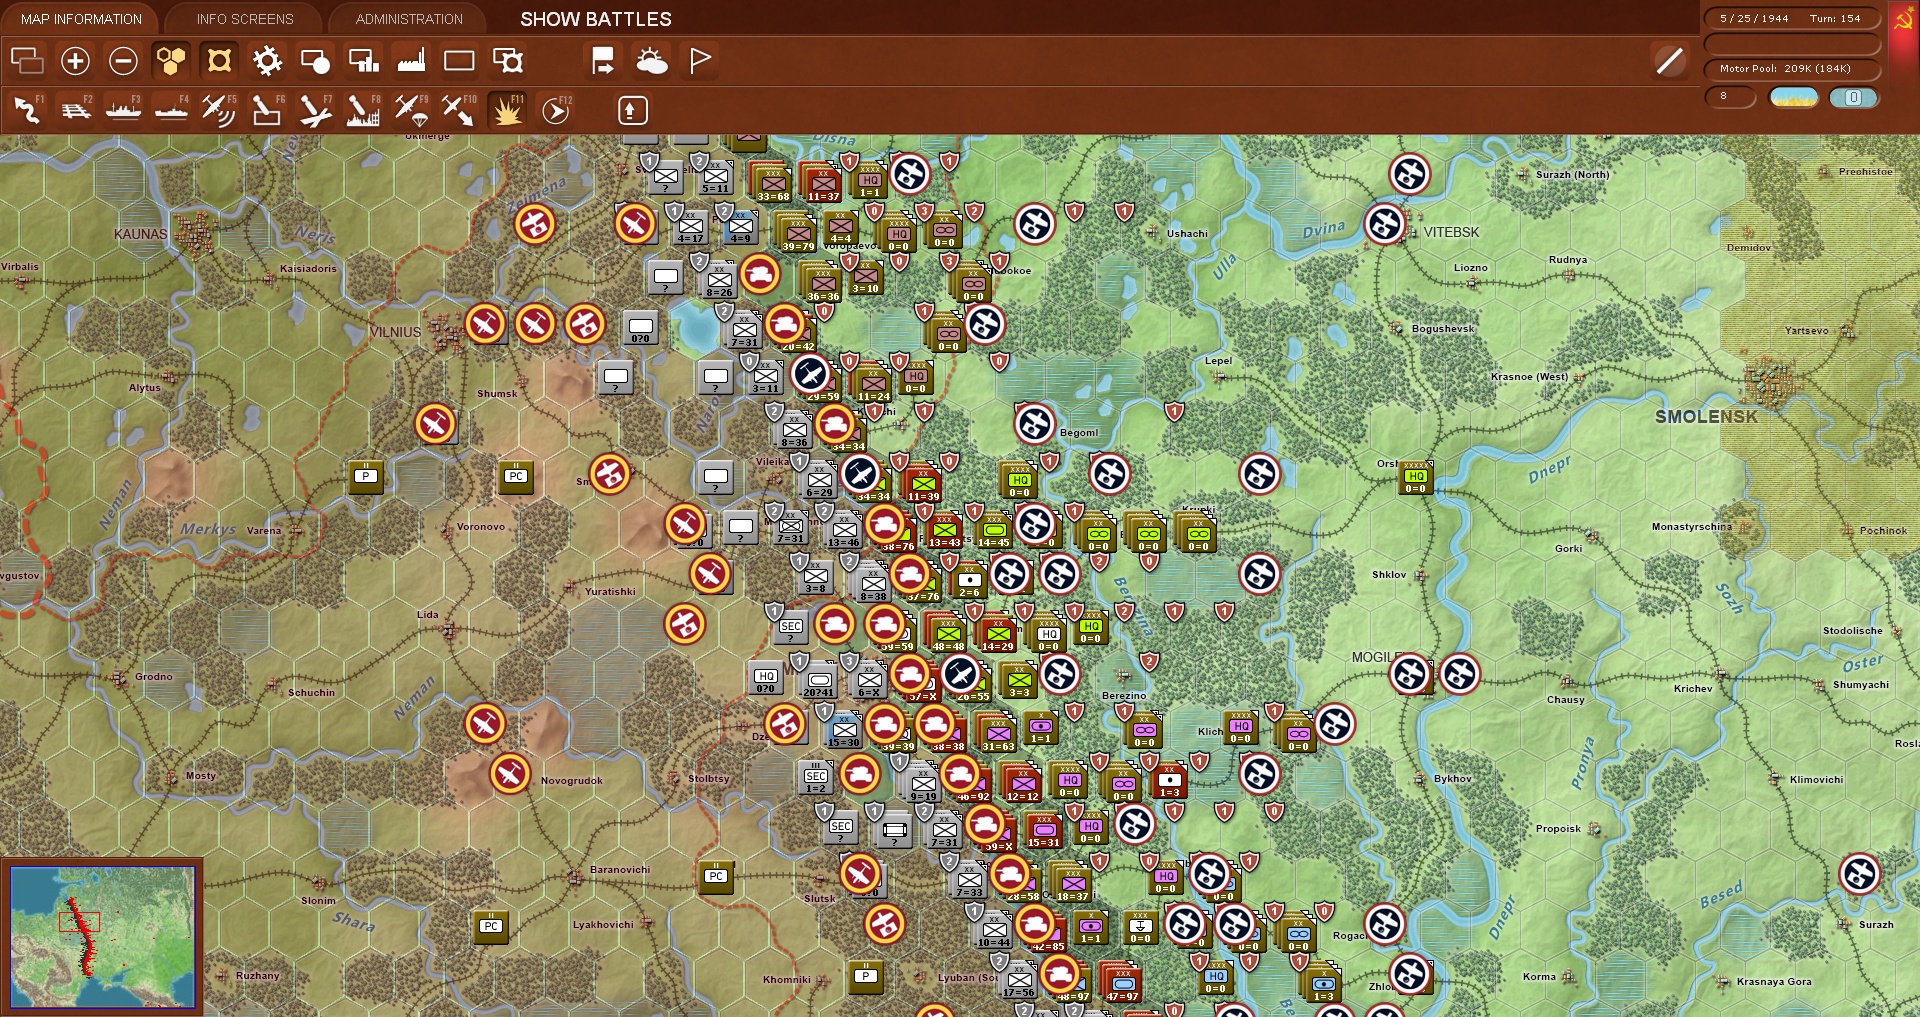Select the VITEBSK city label
Viewport: 1920px width, 1017px height.
point(1451,232)
